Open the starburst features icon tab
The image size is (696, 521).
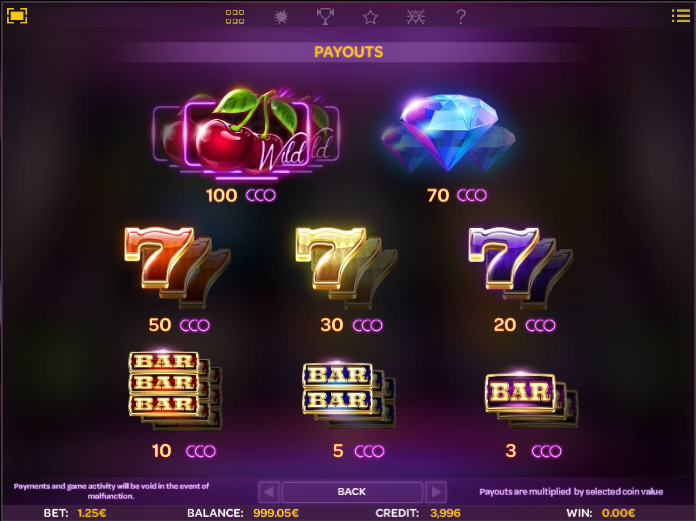pyautogui.click(x=281, y=17)
